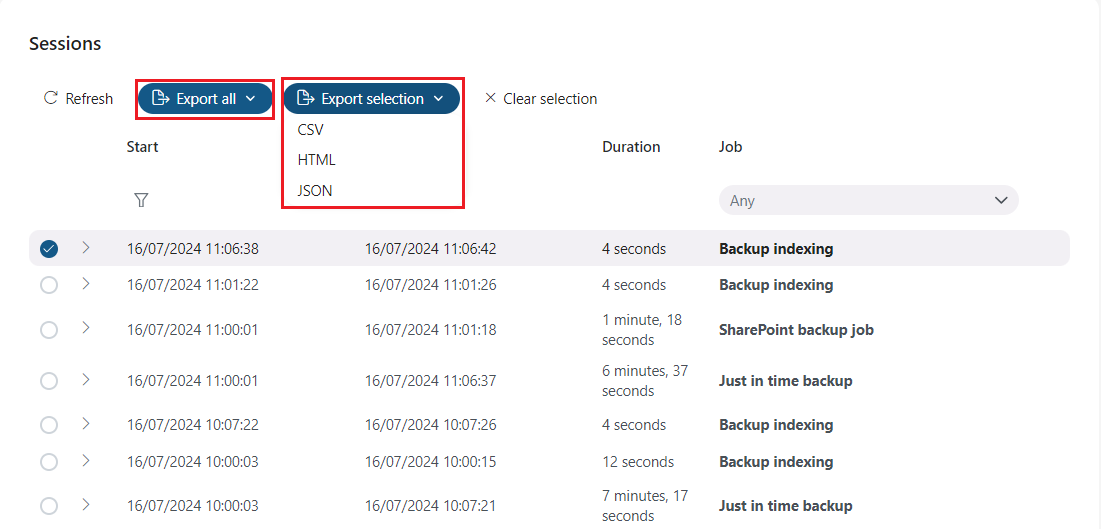This screenshot has height=529, width=1101.
Task: Click the export icon in Export all button
Action: pos(158,99)
